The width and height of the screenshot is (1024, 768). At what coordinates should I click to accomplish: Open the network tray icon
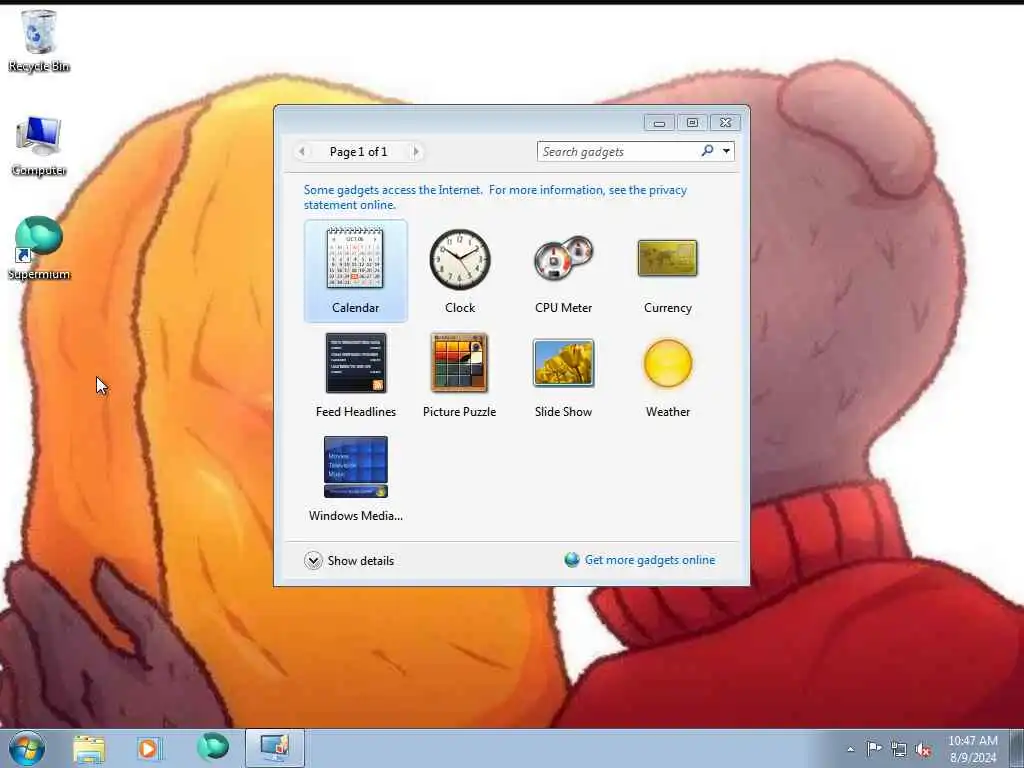(x=899, y=750)
